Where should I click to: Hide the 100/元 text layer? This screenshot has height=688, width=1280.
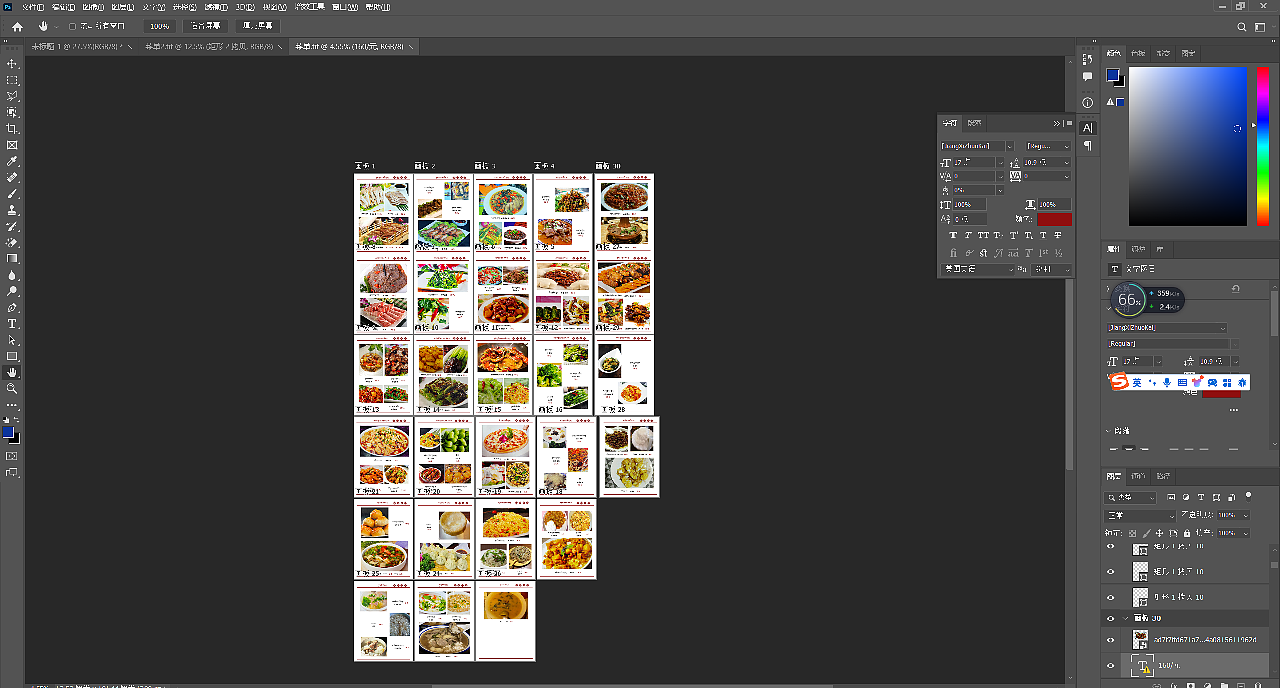tap(1110, 666)
